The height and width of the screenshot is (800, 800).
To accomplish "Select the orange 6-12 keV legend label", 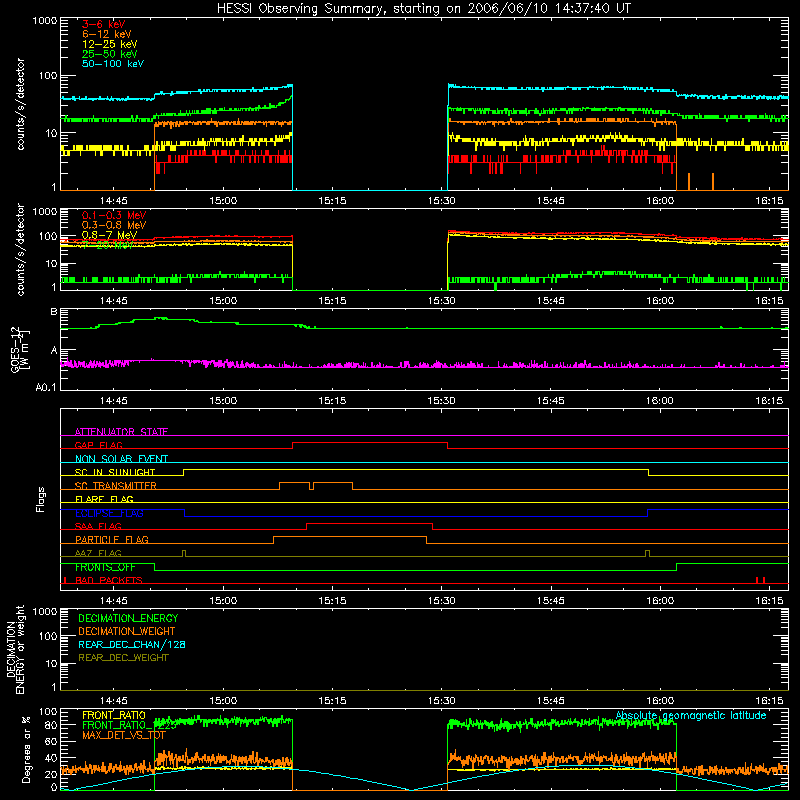I will (x=107, y=34).
